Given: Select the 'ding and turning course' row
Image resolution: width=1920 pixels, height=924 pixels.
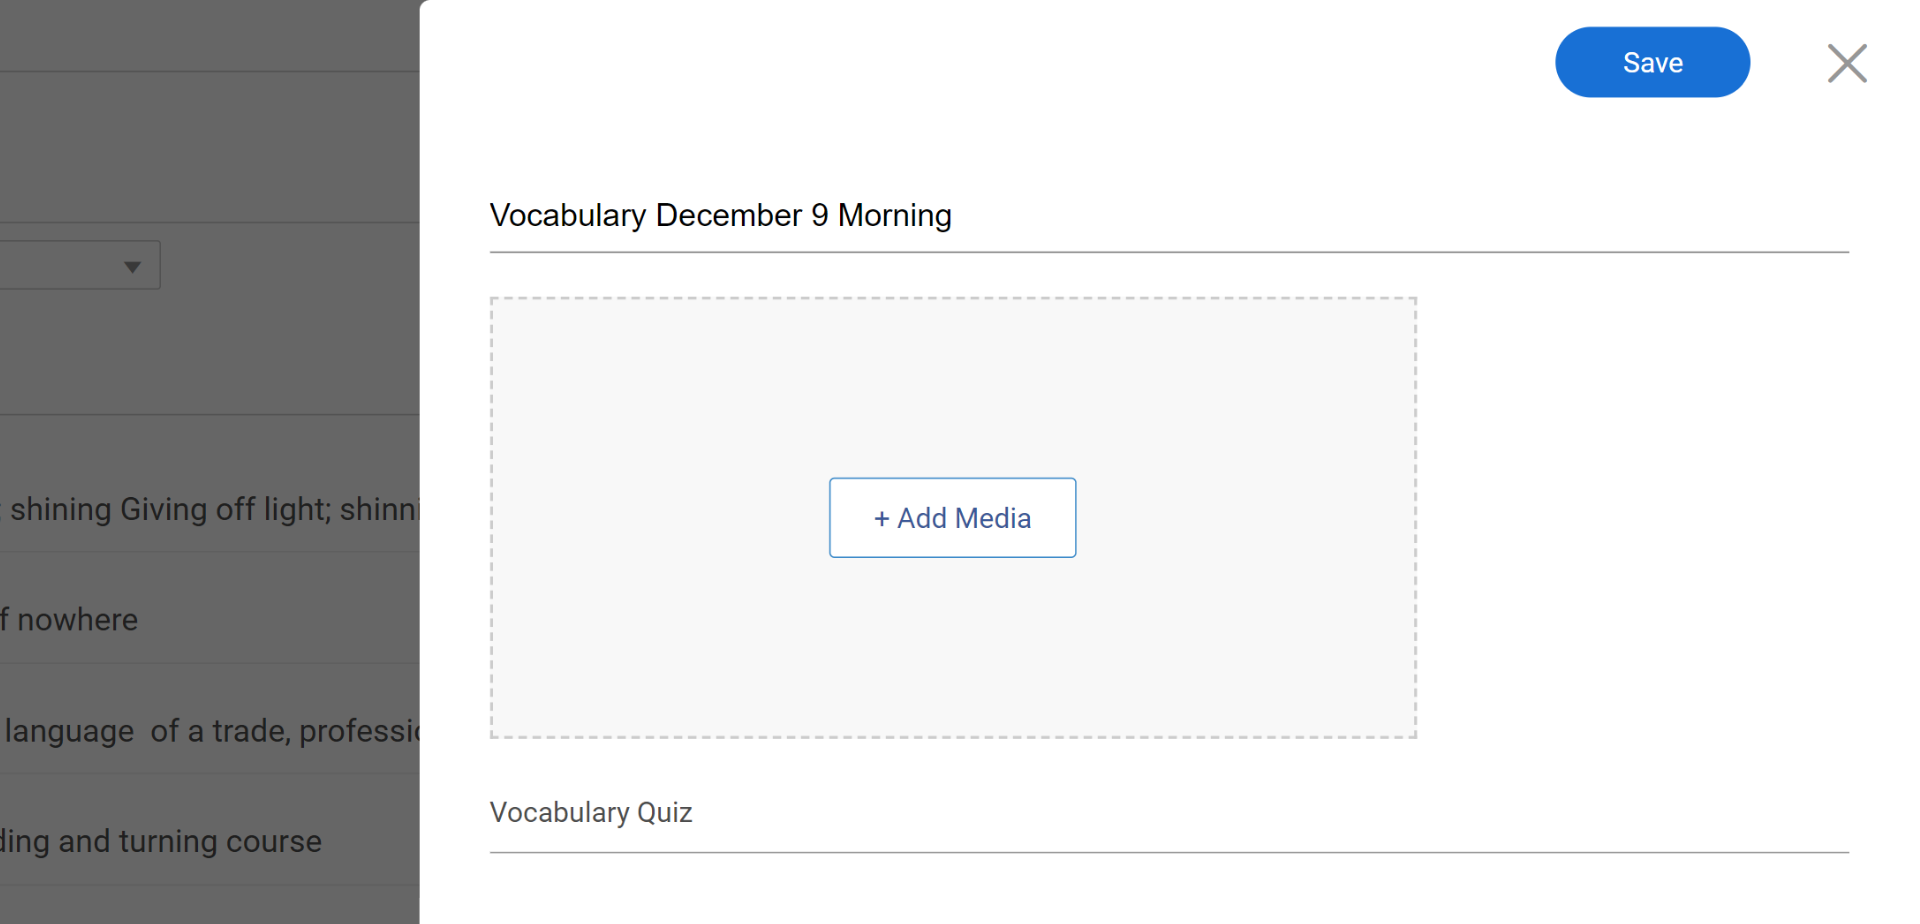Looking at the screenshot, I should 162,842.
